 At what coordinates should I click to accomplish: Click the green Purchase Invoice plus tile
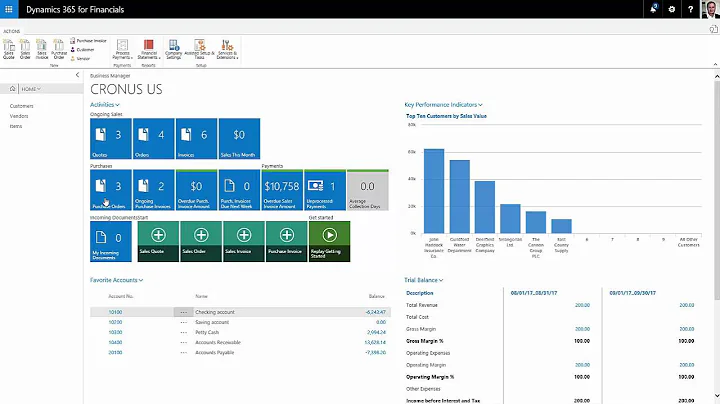287,241
